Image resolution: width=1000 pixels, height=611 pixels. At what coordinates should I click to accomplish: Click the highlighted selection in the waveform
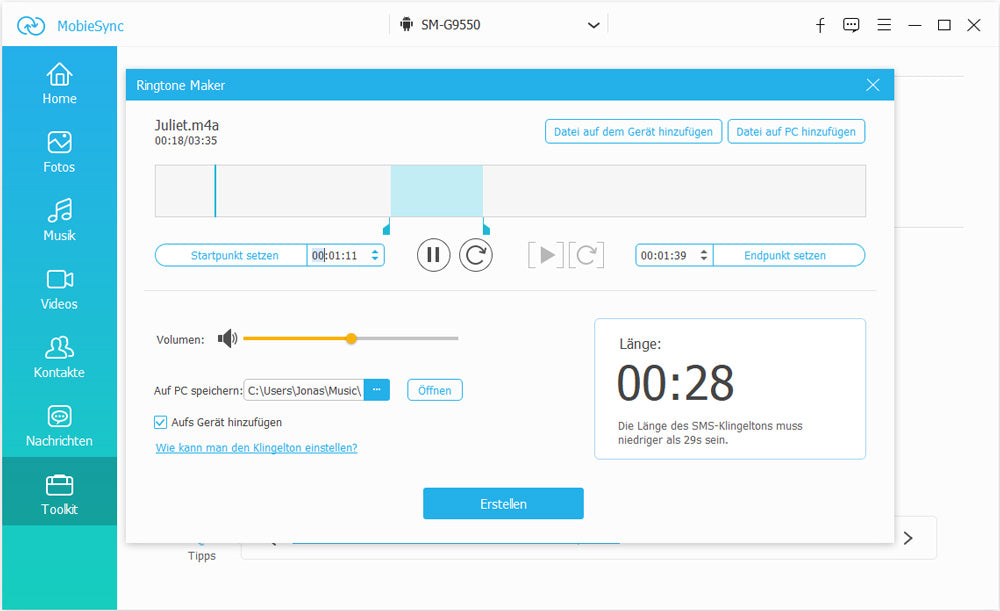click(x=436, y=191)
